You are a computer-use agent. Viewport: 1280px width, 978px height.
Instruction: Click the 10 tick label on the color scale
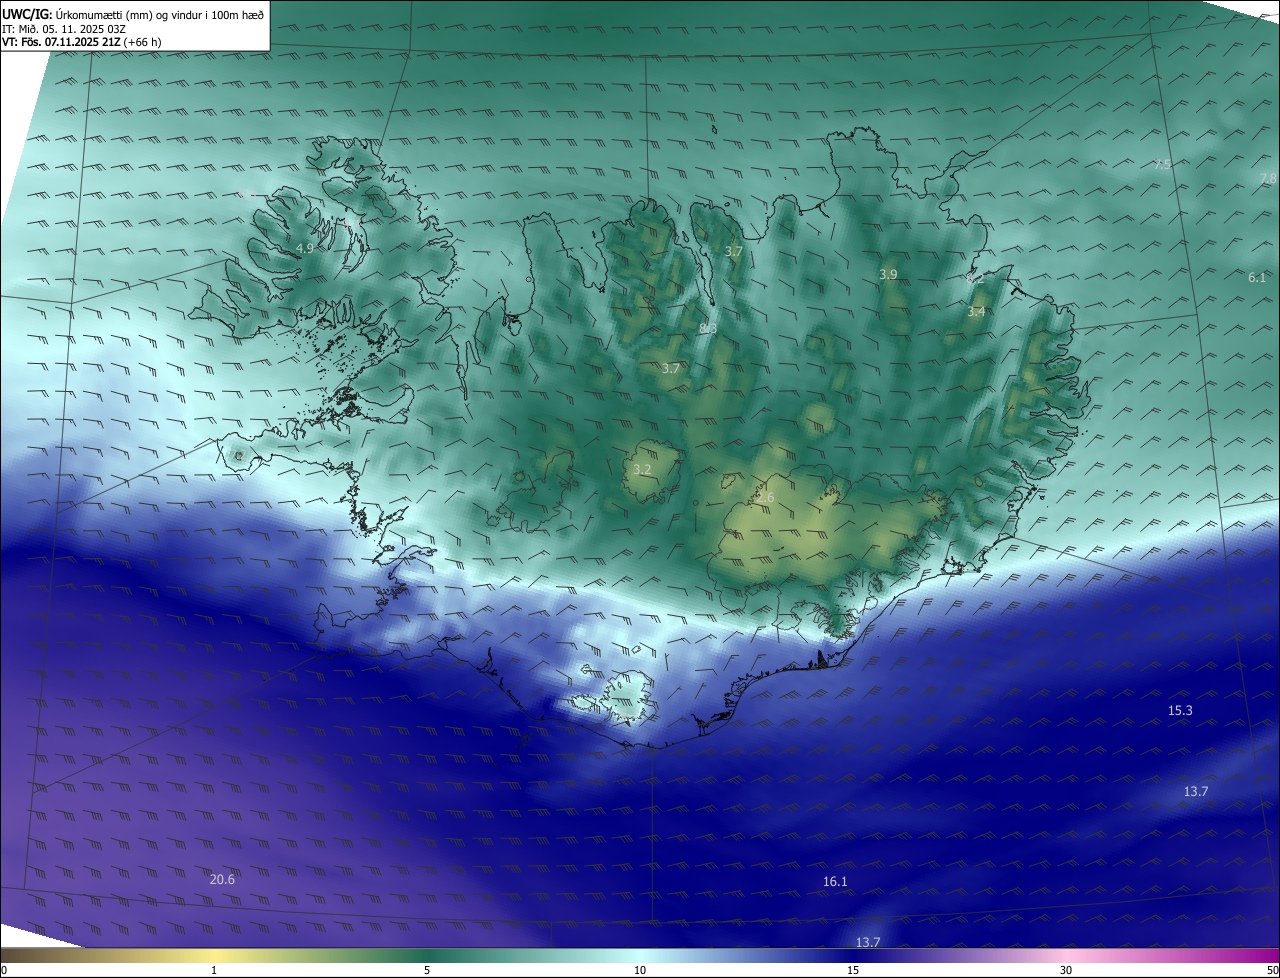[x=640, y=970]
